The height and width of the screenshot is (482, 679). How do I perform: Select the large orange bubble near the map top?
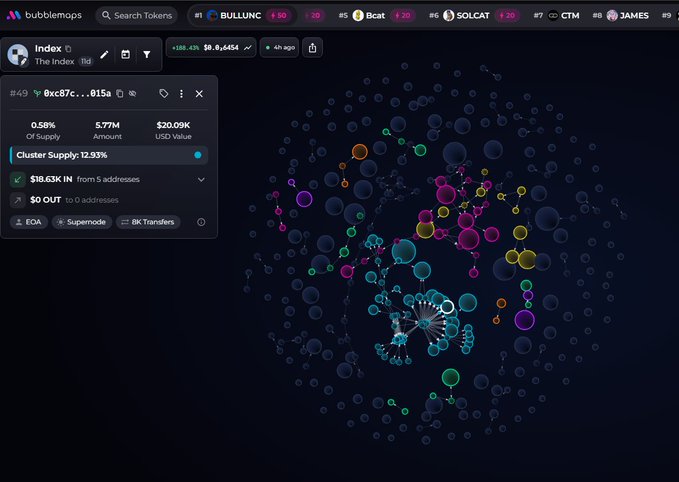point(359,152)
